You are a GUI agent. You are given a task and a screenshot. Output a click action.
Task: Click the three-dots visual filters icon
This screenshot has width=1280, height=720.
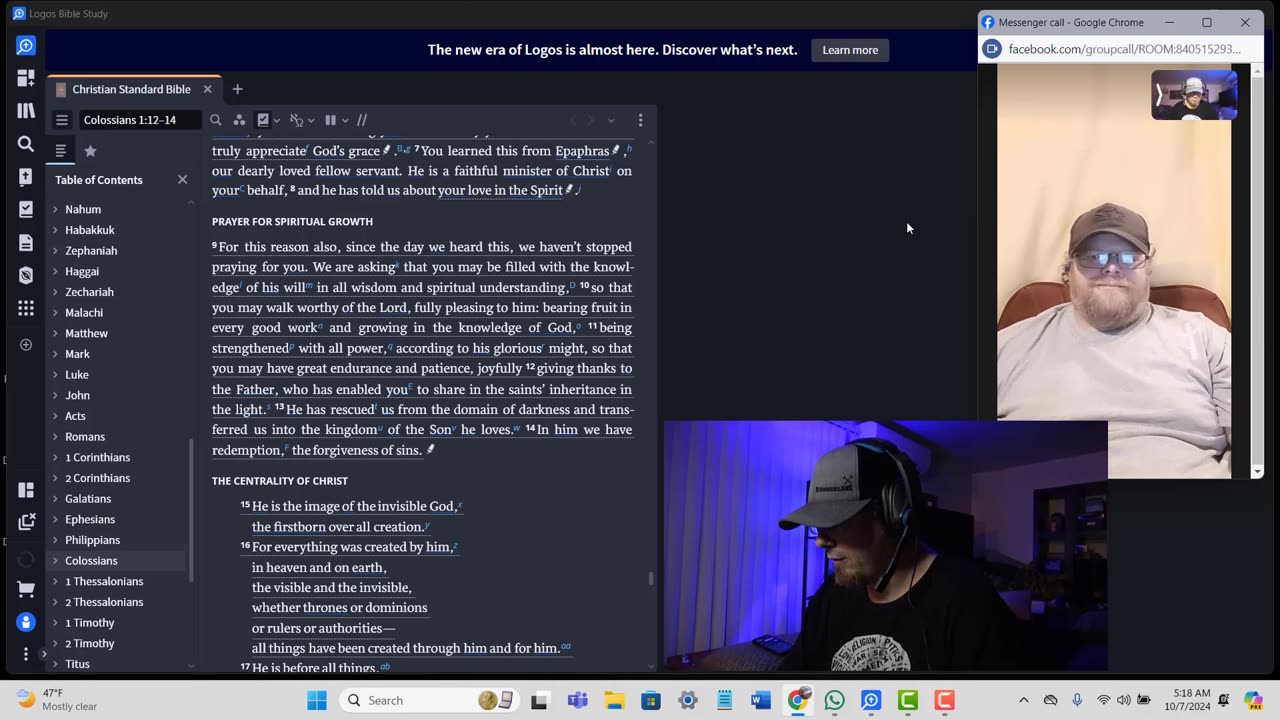(239, 120)
